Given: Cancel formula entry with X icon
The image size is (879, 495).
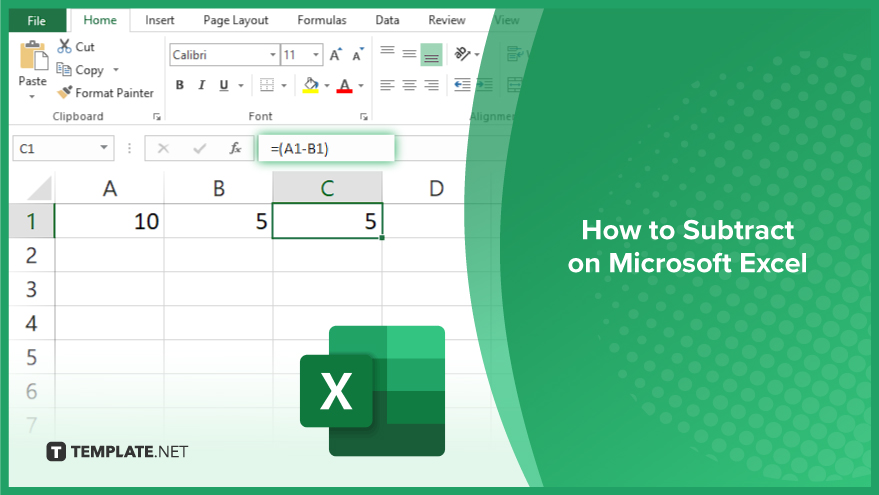Looking at the screenshot, I should click(163, 149).
